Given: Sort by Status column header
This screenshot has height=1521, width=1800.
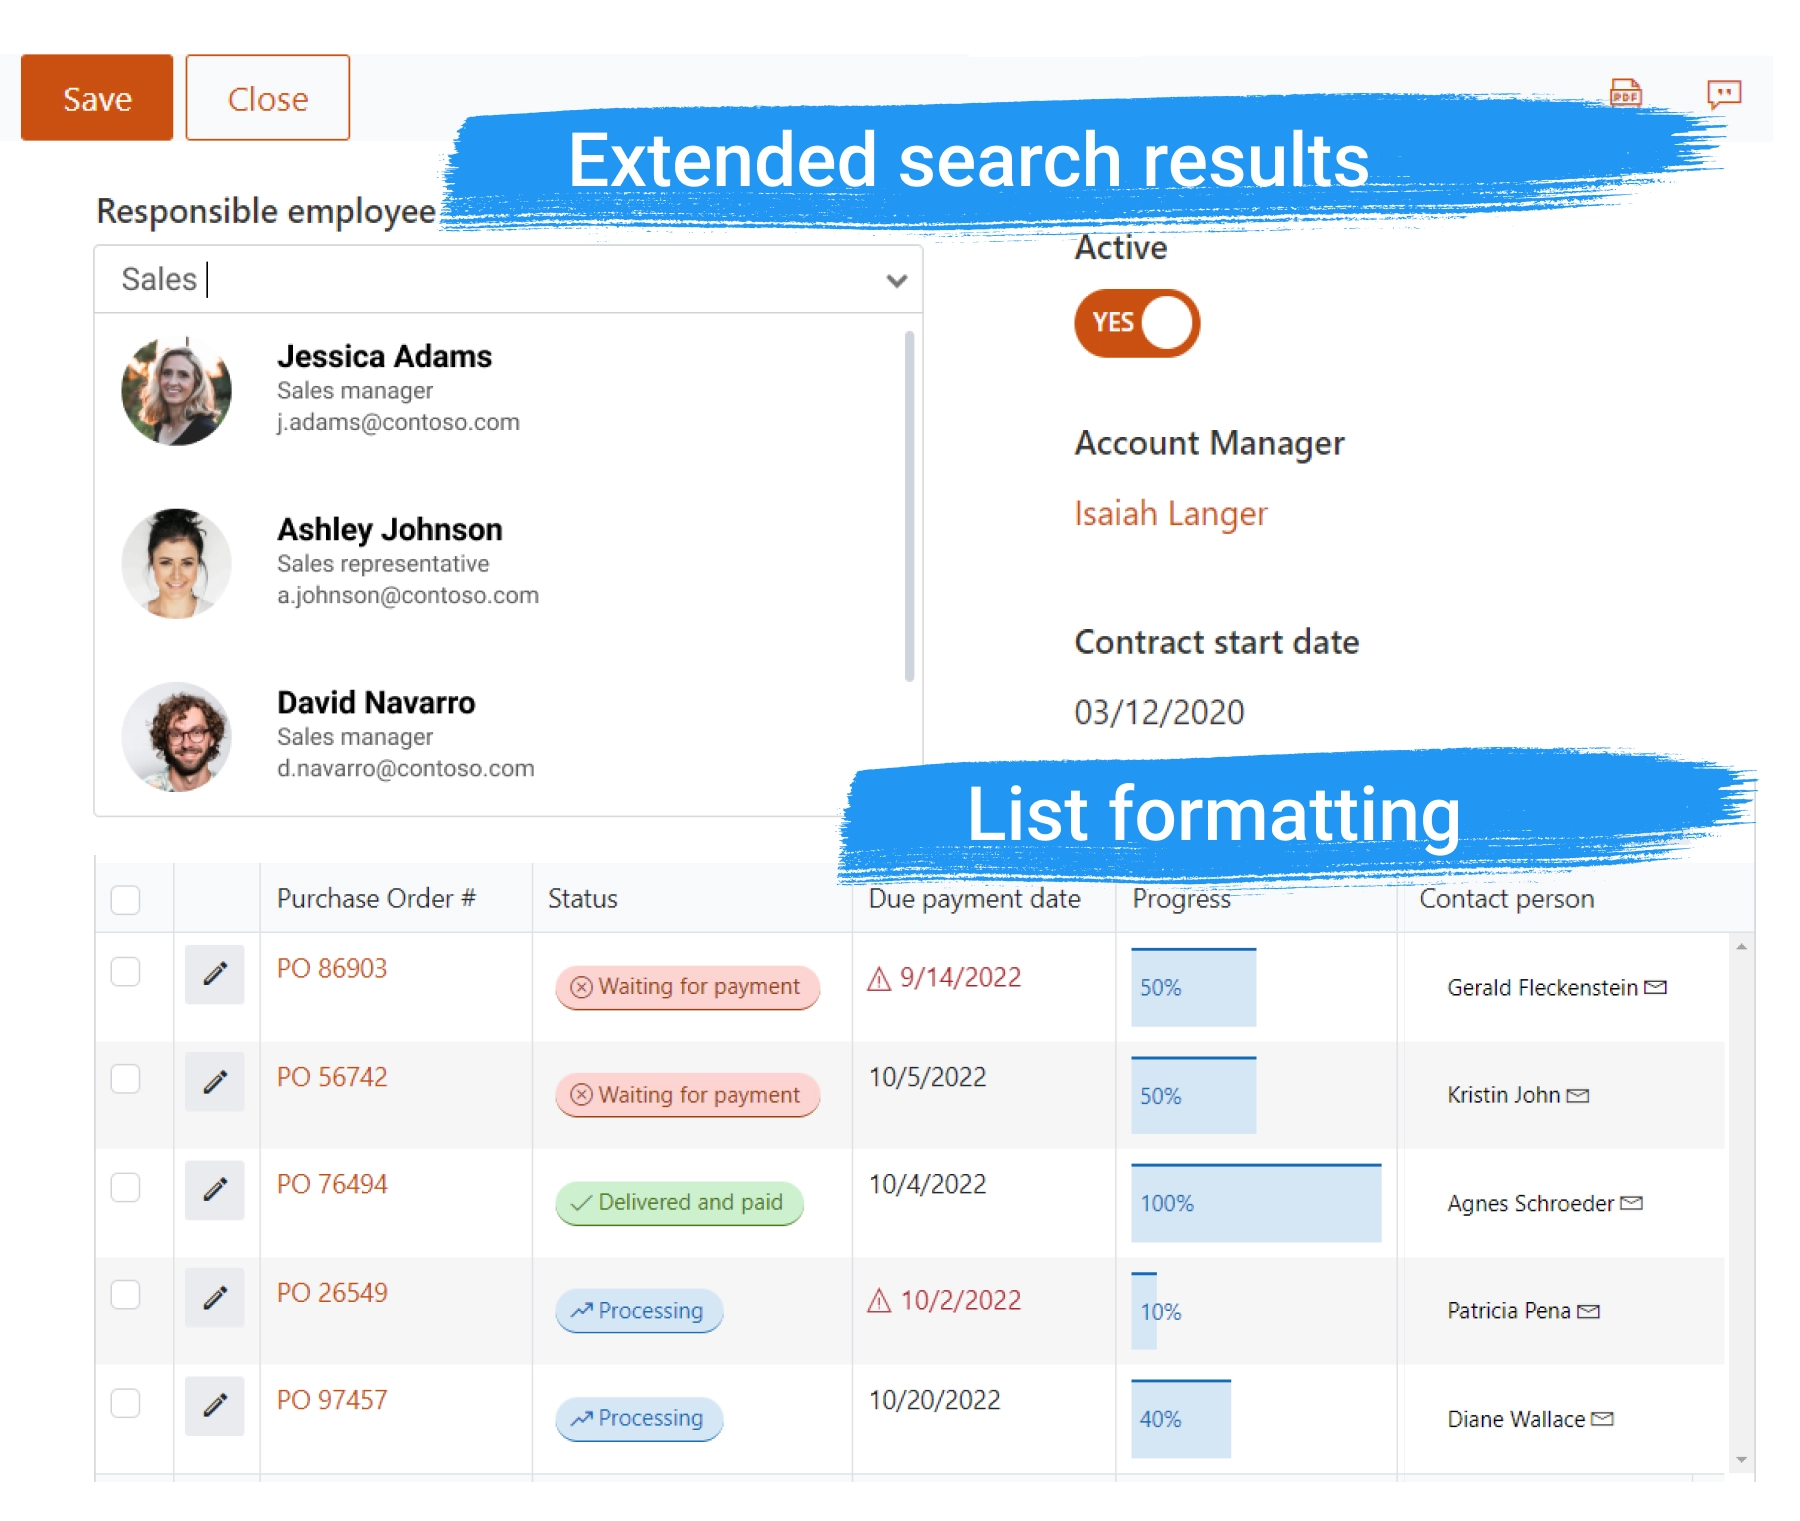Looking at the screenshot, I should [x=583, y=899].
